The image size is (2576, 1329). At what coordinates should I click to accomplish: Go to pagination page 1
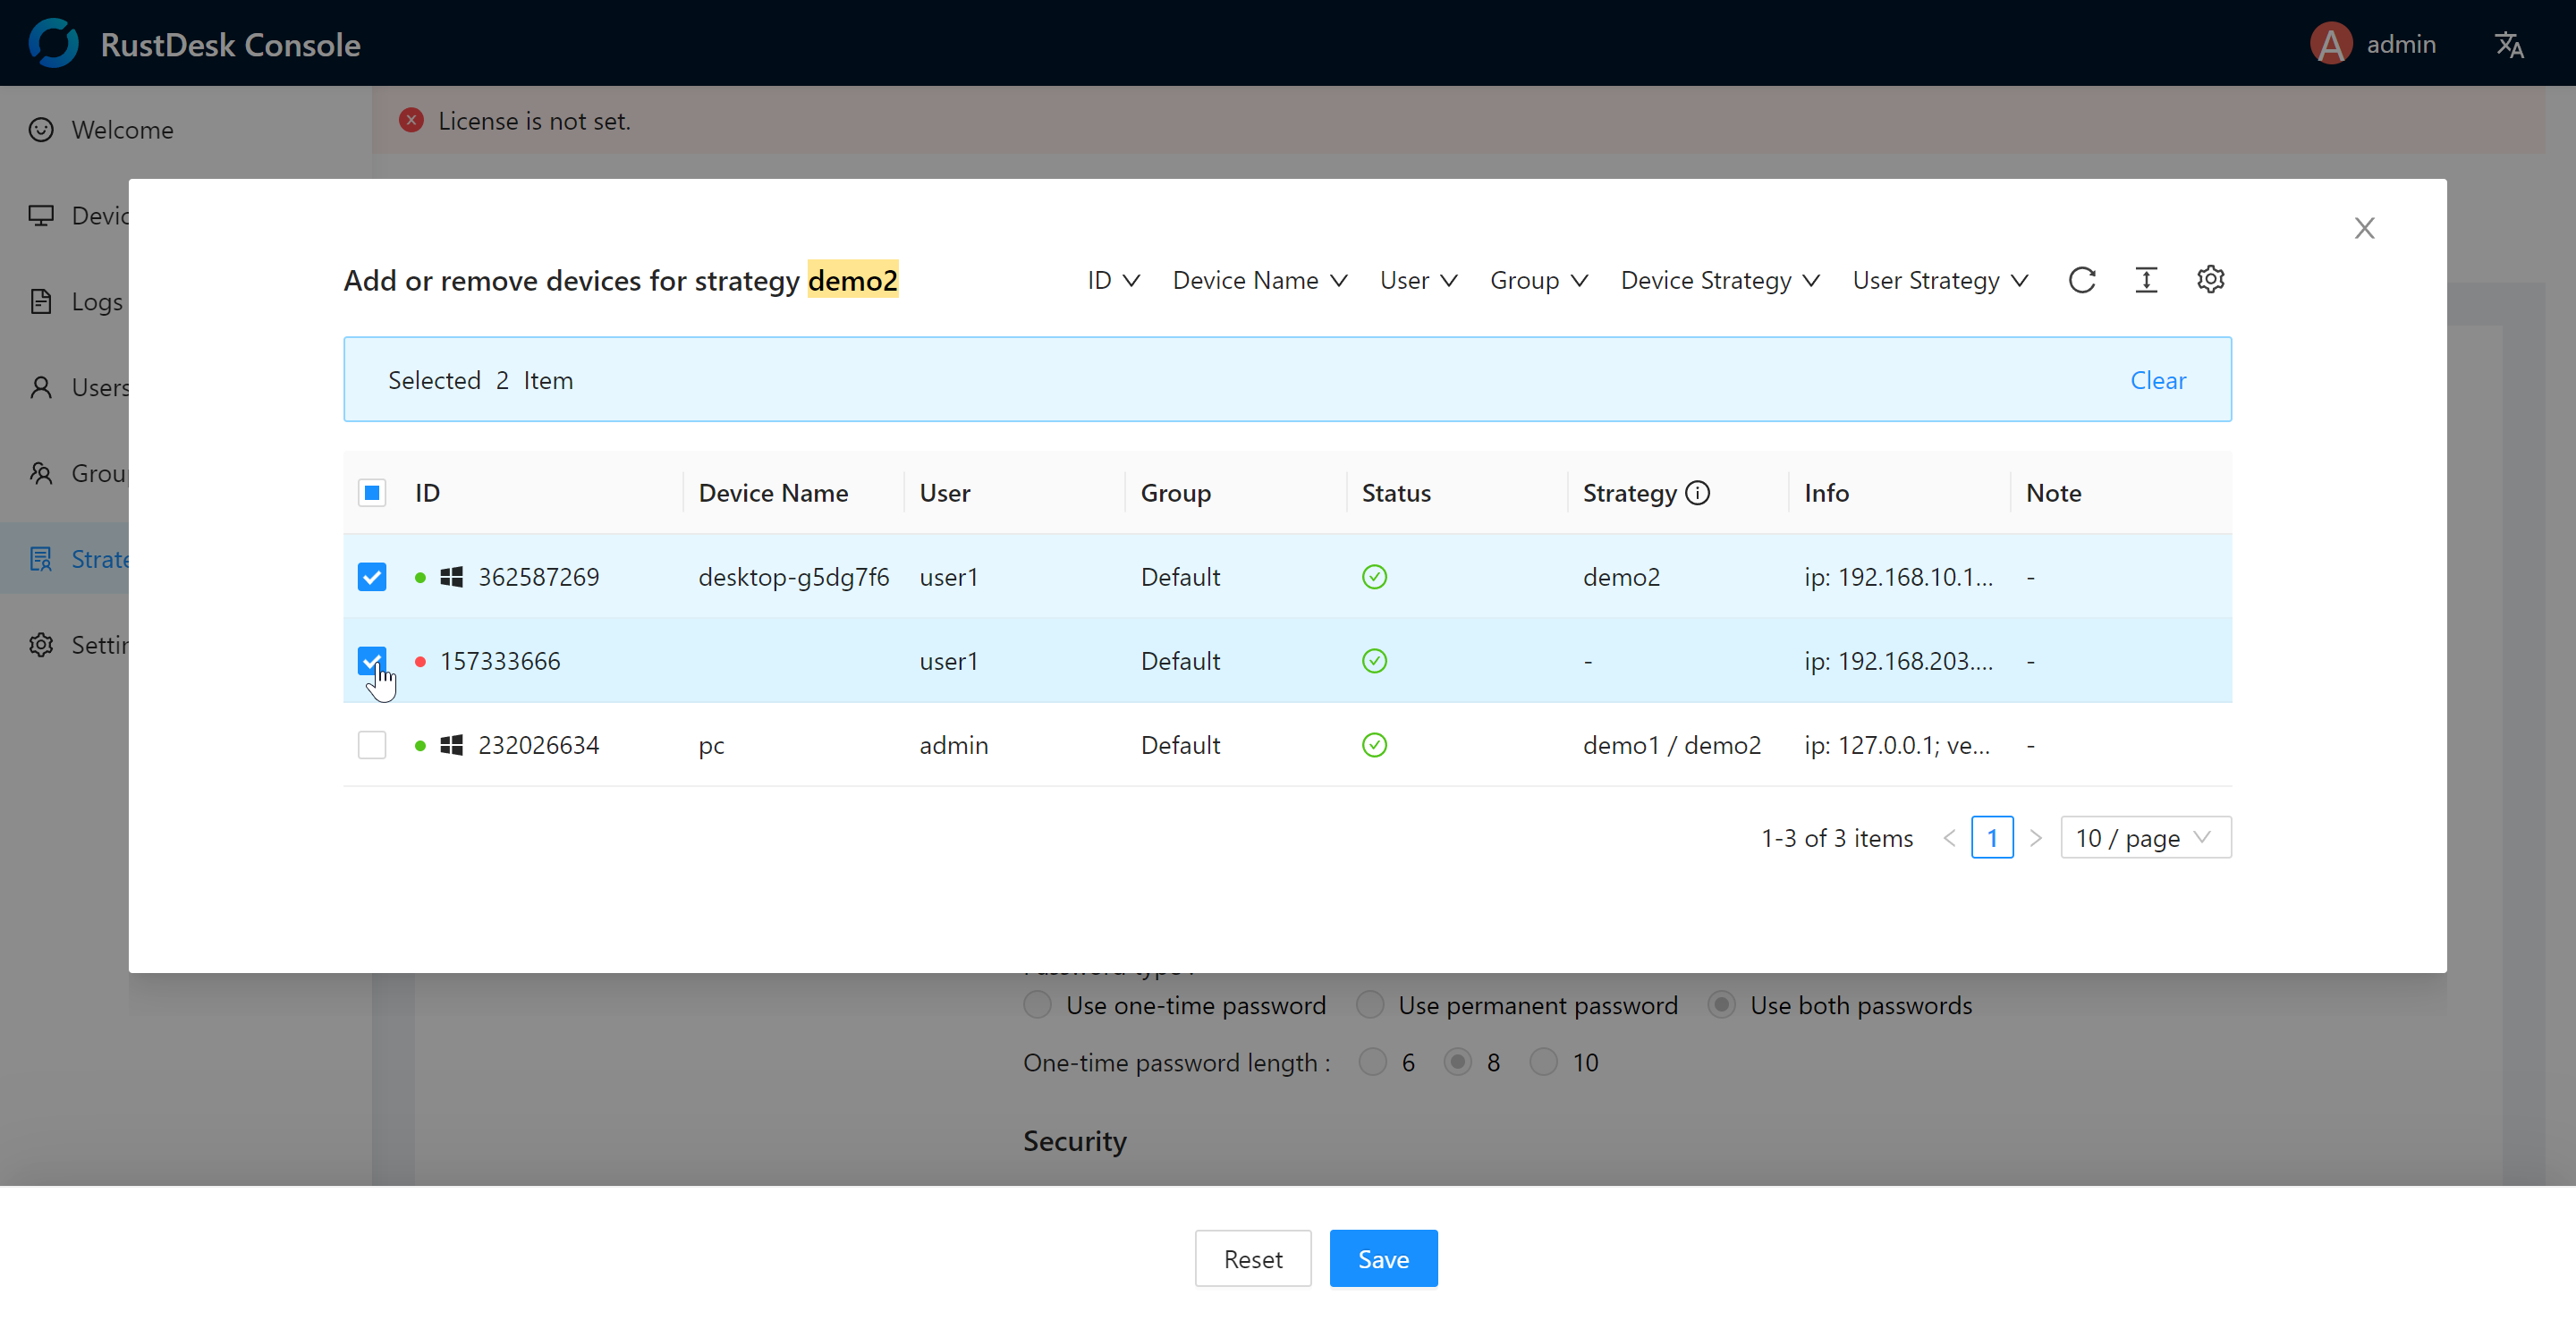(x=1991, y=838)
